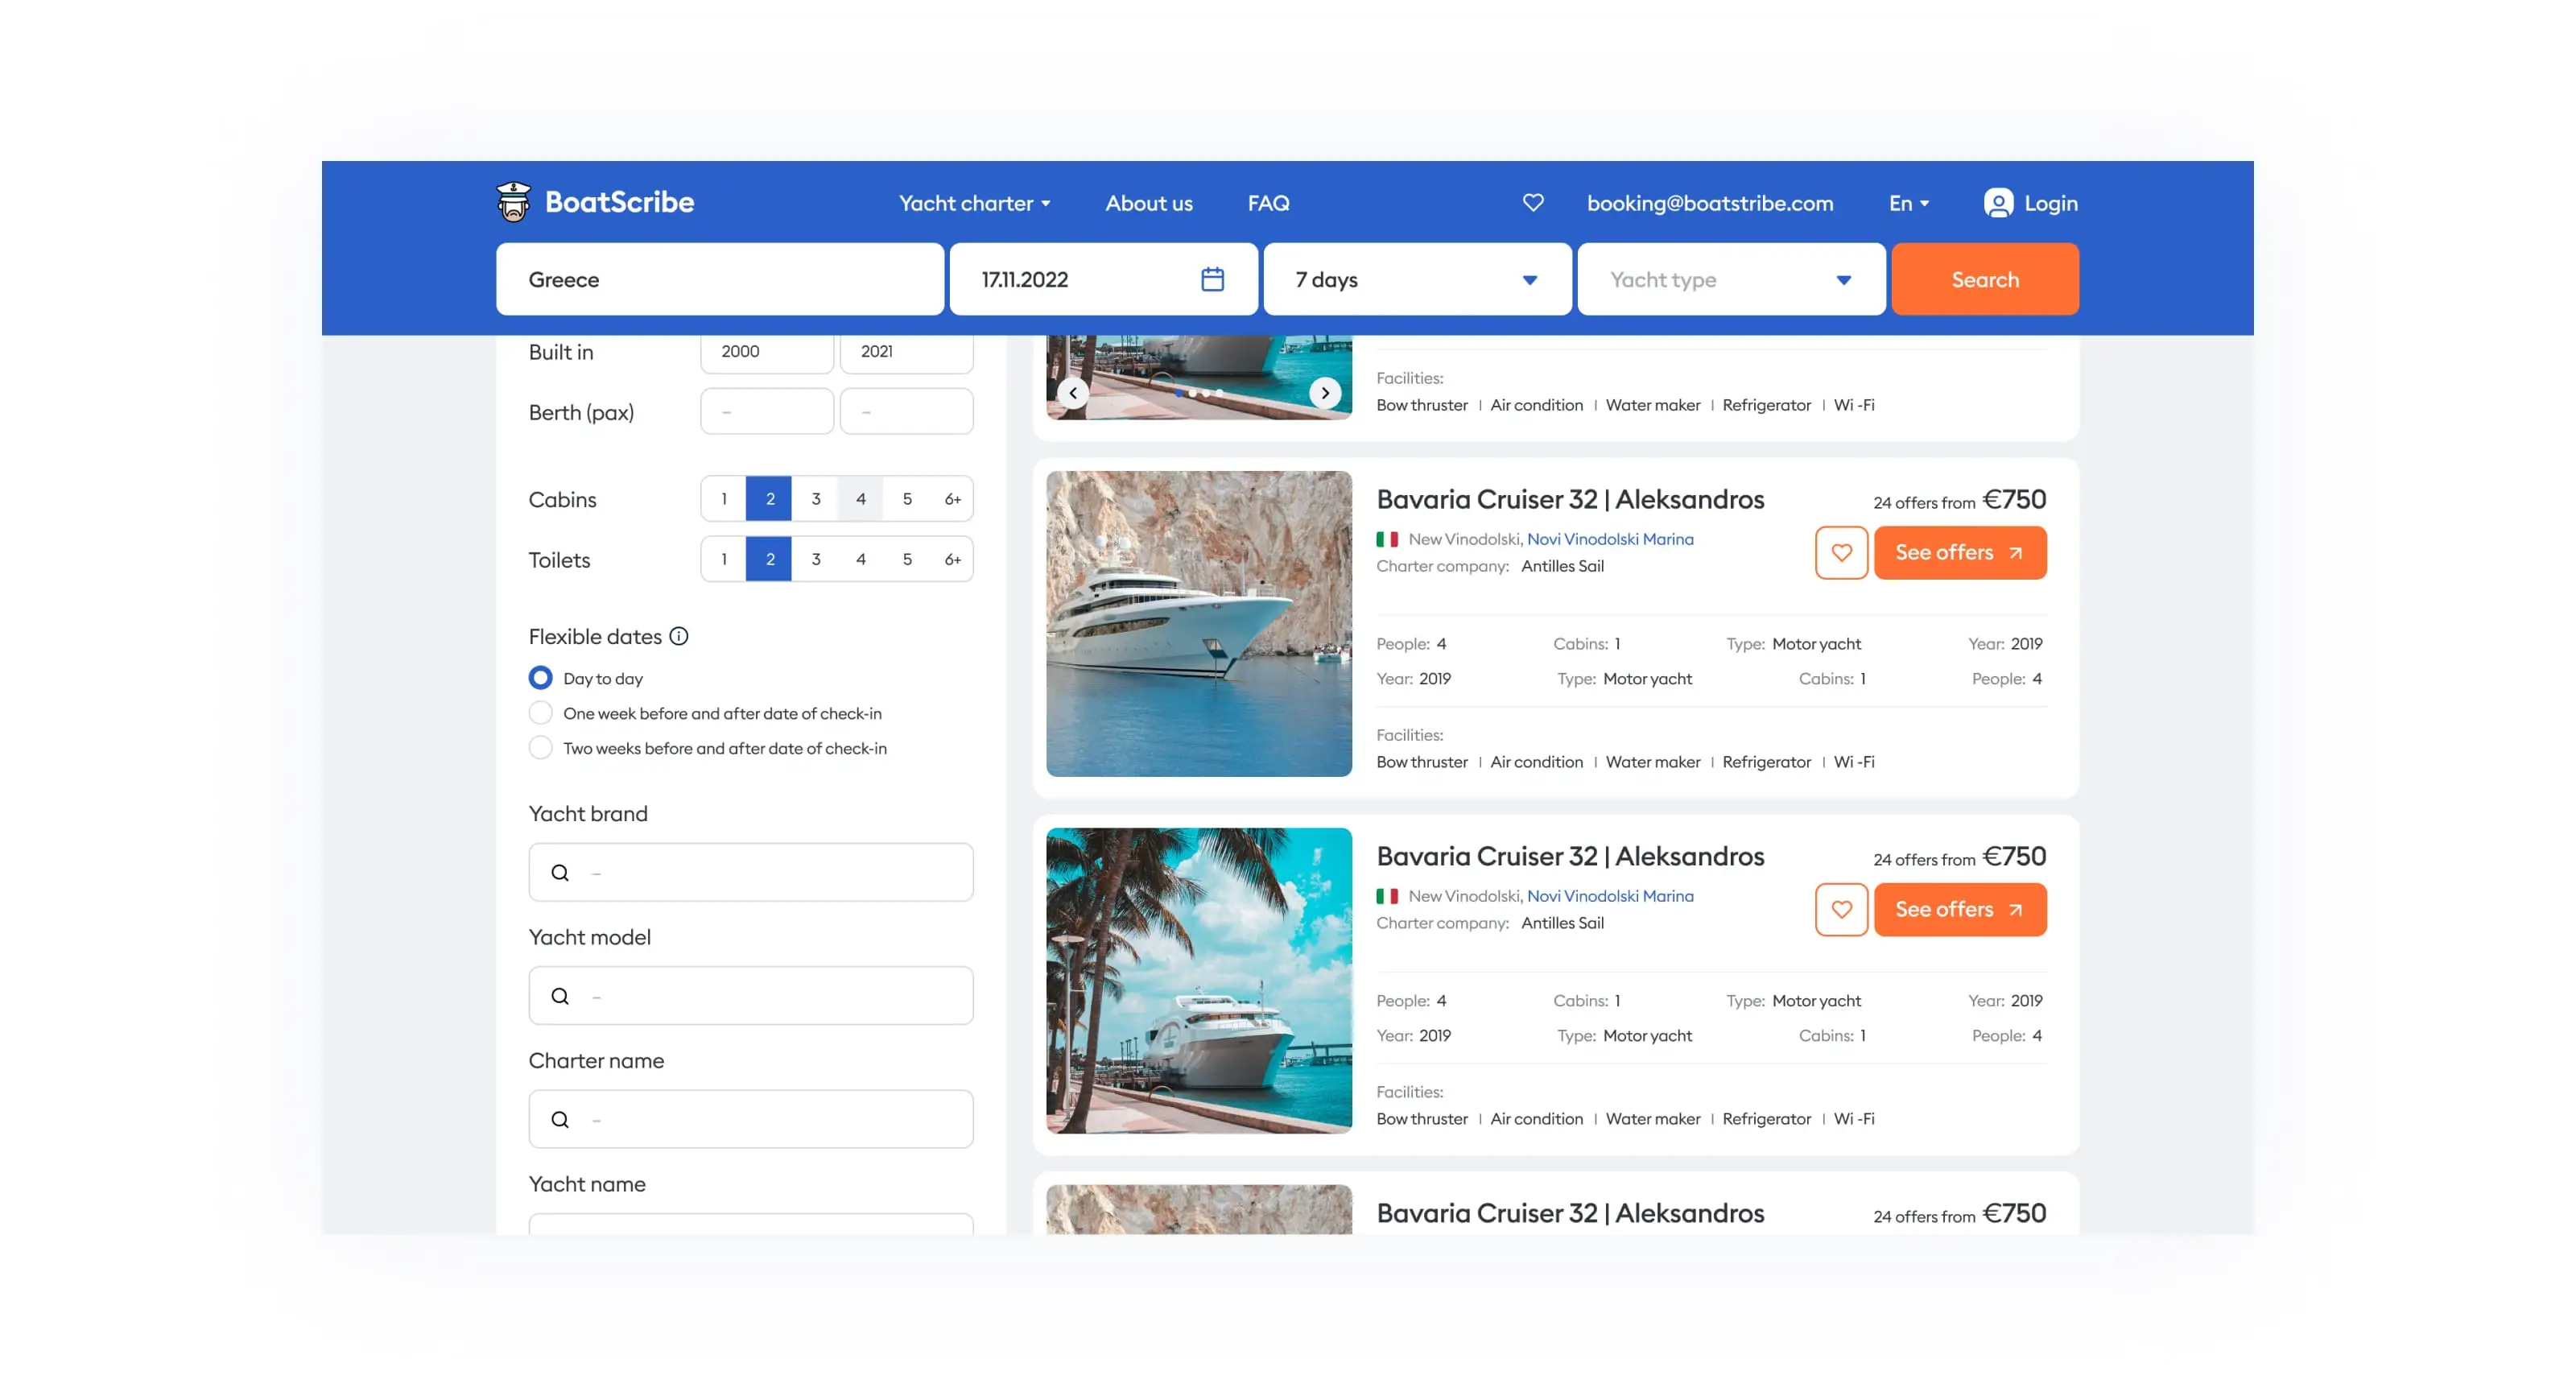Select Two weeks before and after option
Viewport: 2576px width, 1396px height.
click(x=540, y=748)
